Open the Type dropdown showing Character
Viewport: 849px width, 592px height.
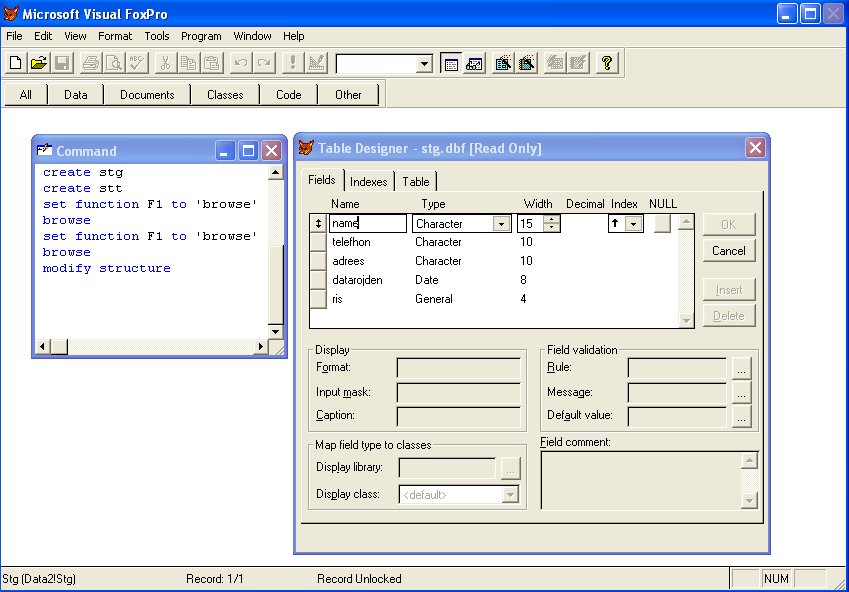point(501,224)
